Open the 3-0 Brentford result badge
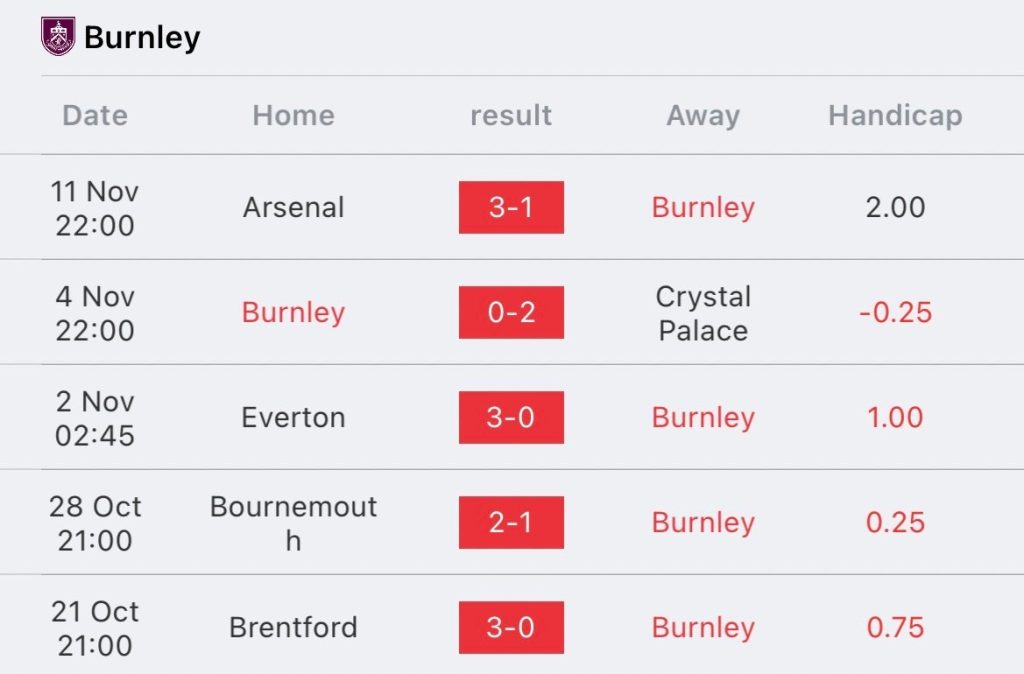This screenshot has height=674, width=1024. (x=511, y=627)
